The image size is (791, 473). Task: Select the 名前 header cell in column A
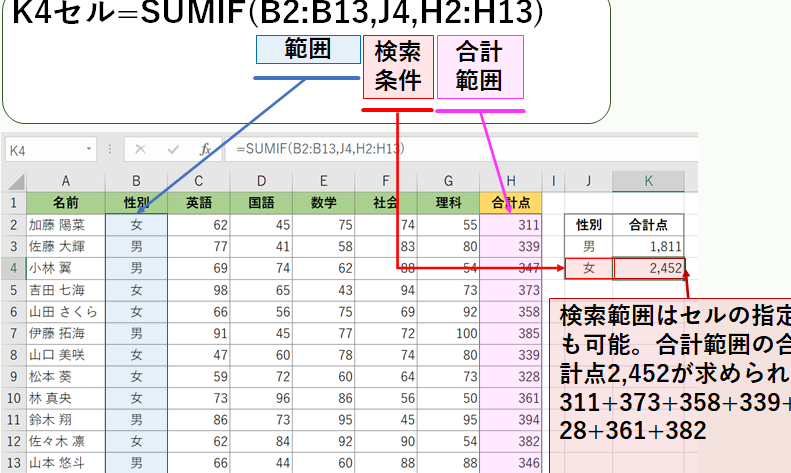coord(65,202)
